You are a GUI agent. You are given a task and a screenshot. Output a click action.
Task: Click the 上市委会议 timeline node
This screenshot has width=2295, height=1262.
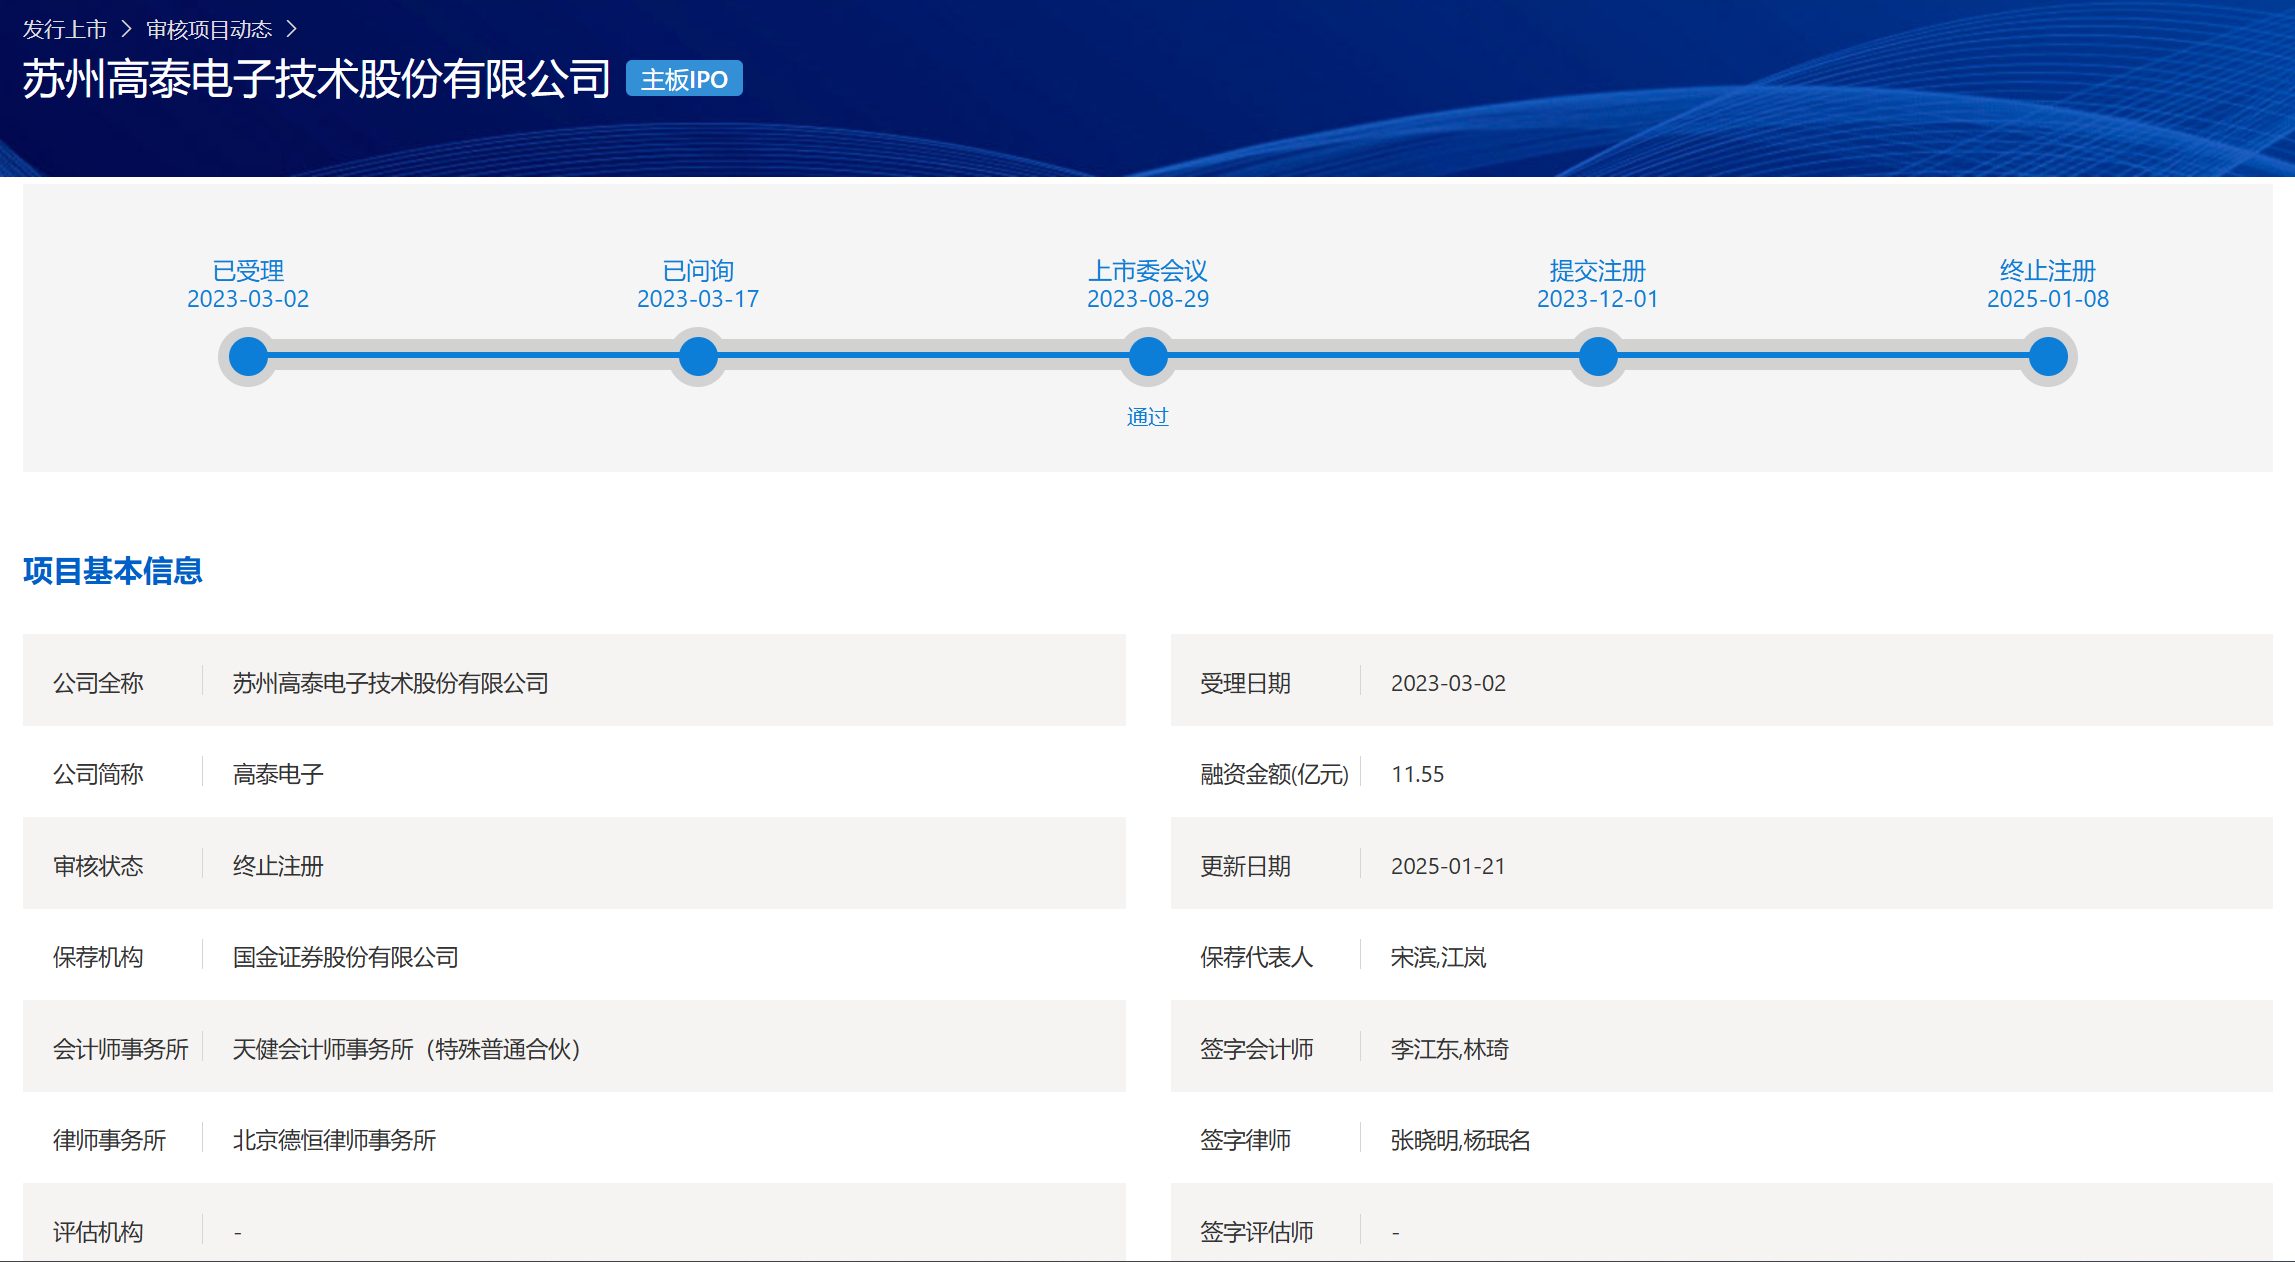(x=1148, y=357)
